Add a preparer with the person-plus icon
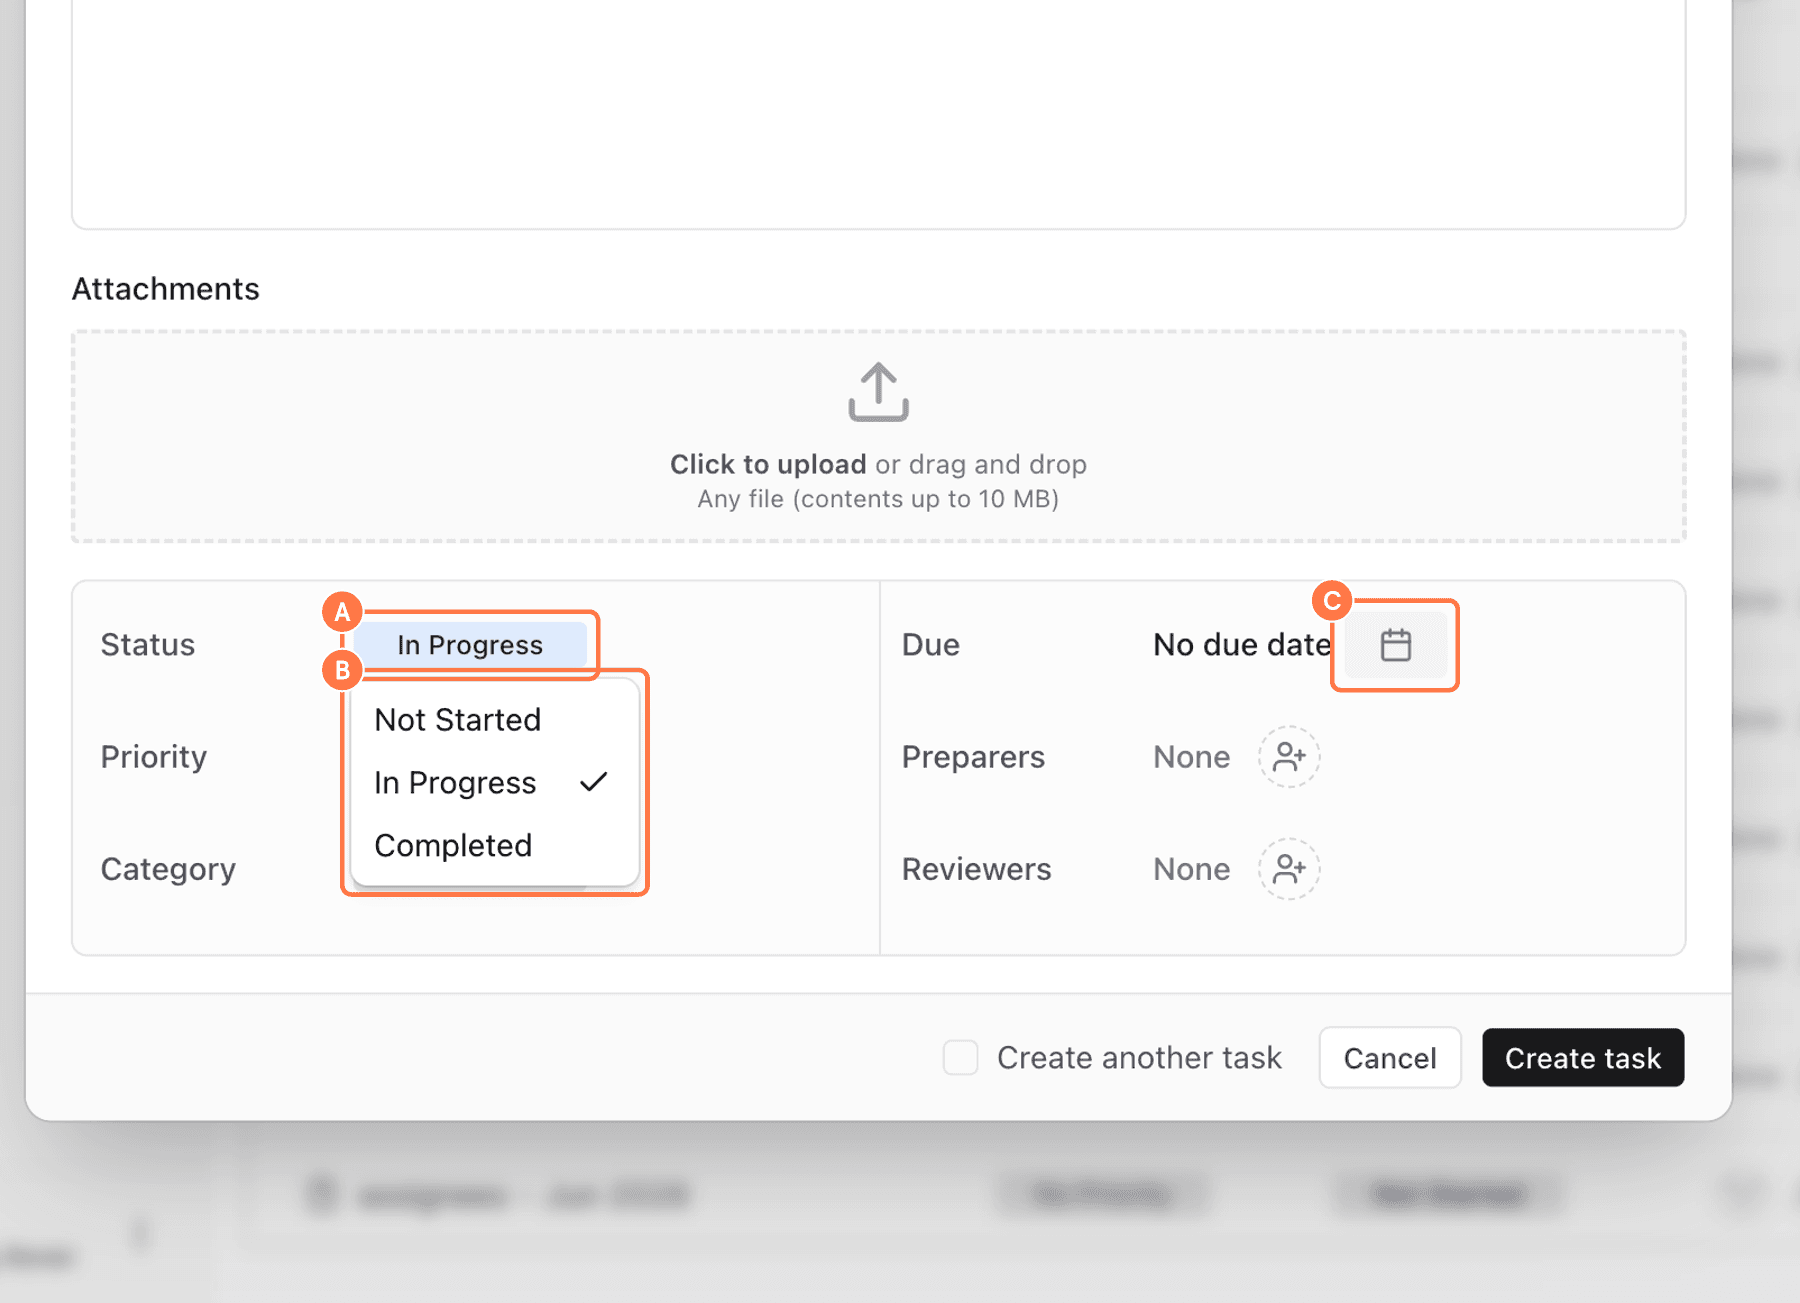 (1289, 757)
